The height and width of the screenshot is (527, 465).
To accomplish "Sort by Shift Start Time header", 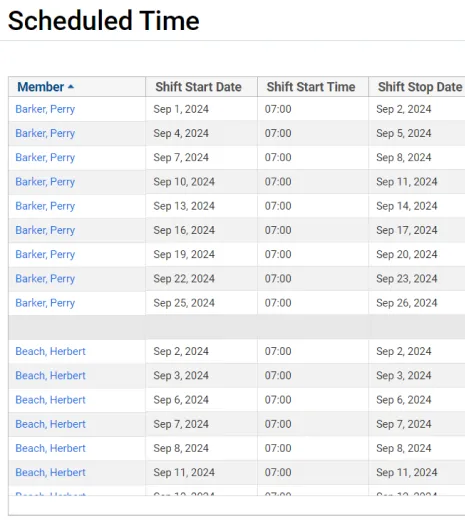I will 311,87.
